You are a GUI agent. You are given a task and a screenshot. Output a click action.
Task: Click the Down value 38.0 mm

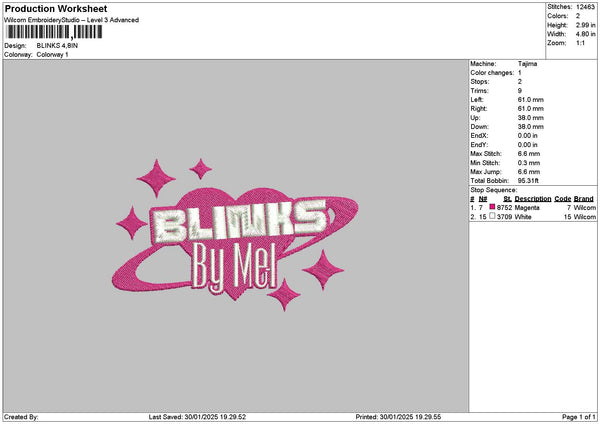[530, 127]
